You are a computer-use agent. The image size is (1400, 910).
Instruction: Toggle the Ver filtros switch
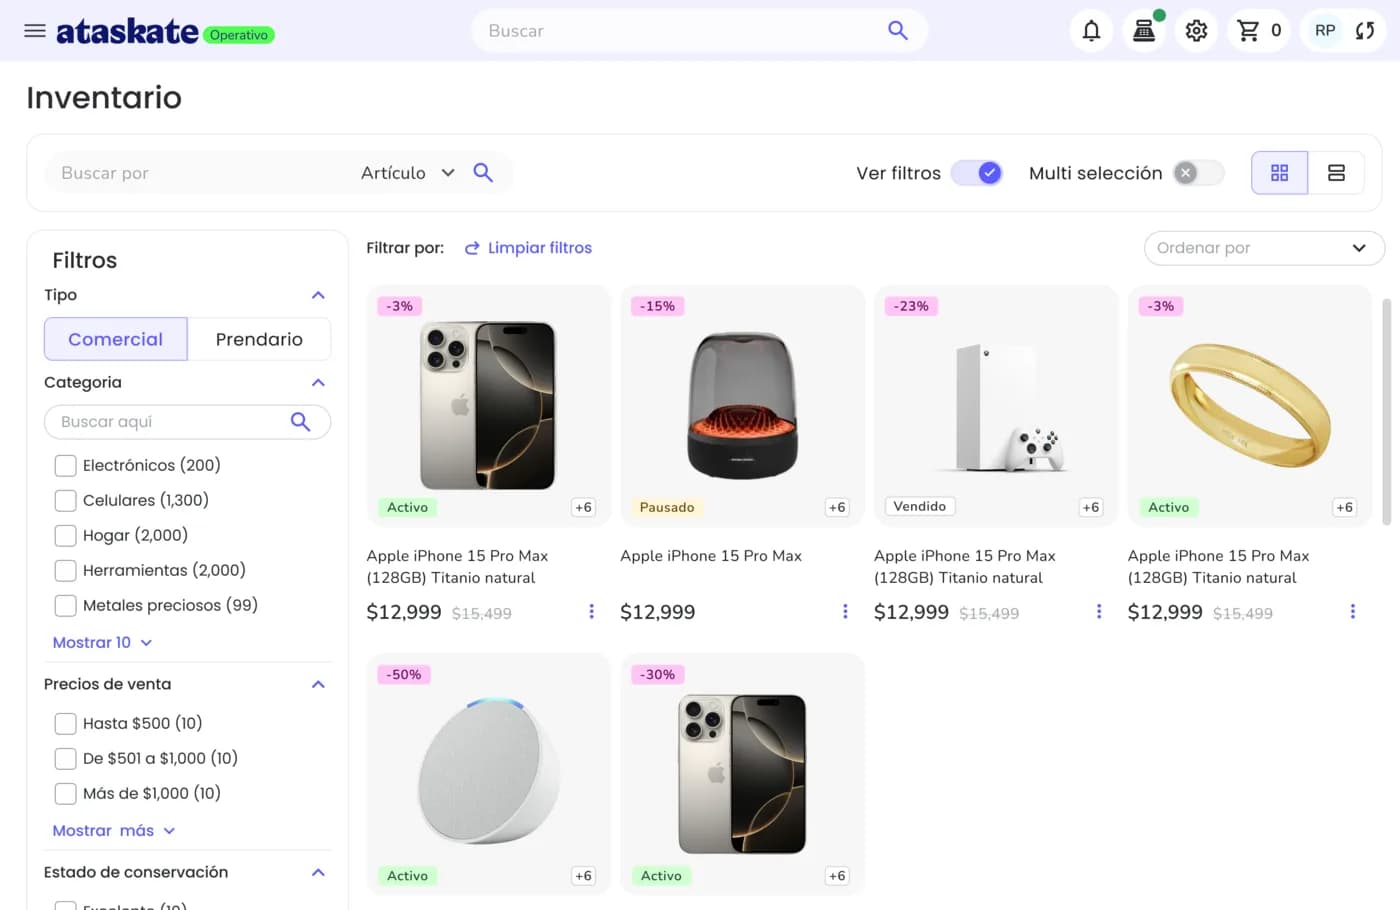tap(977, 173)
